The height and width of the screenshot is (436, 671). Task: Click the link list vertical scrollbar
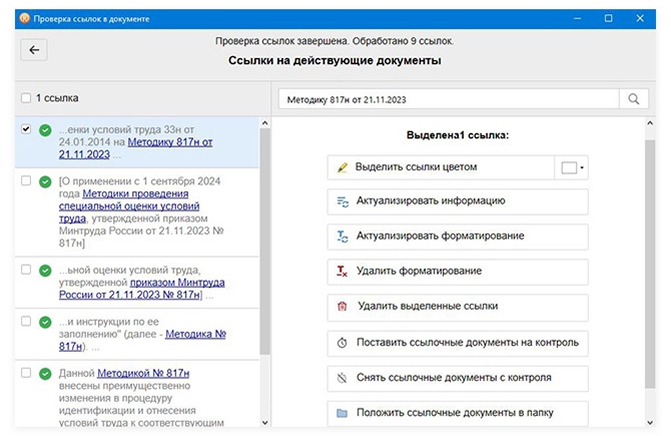coord(265,240)
